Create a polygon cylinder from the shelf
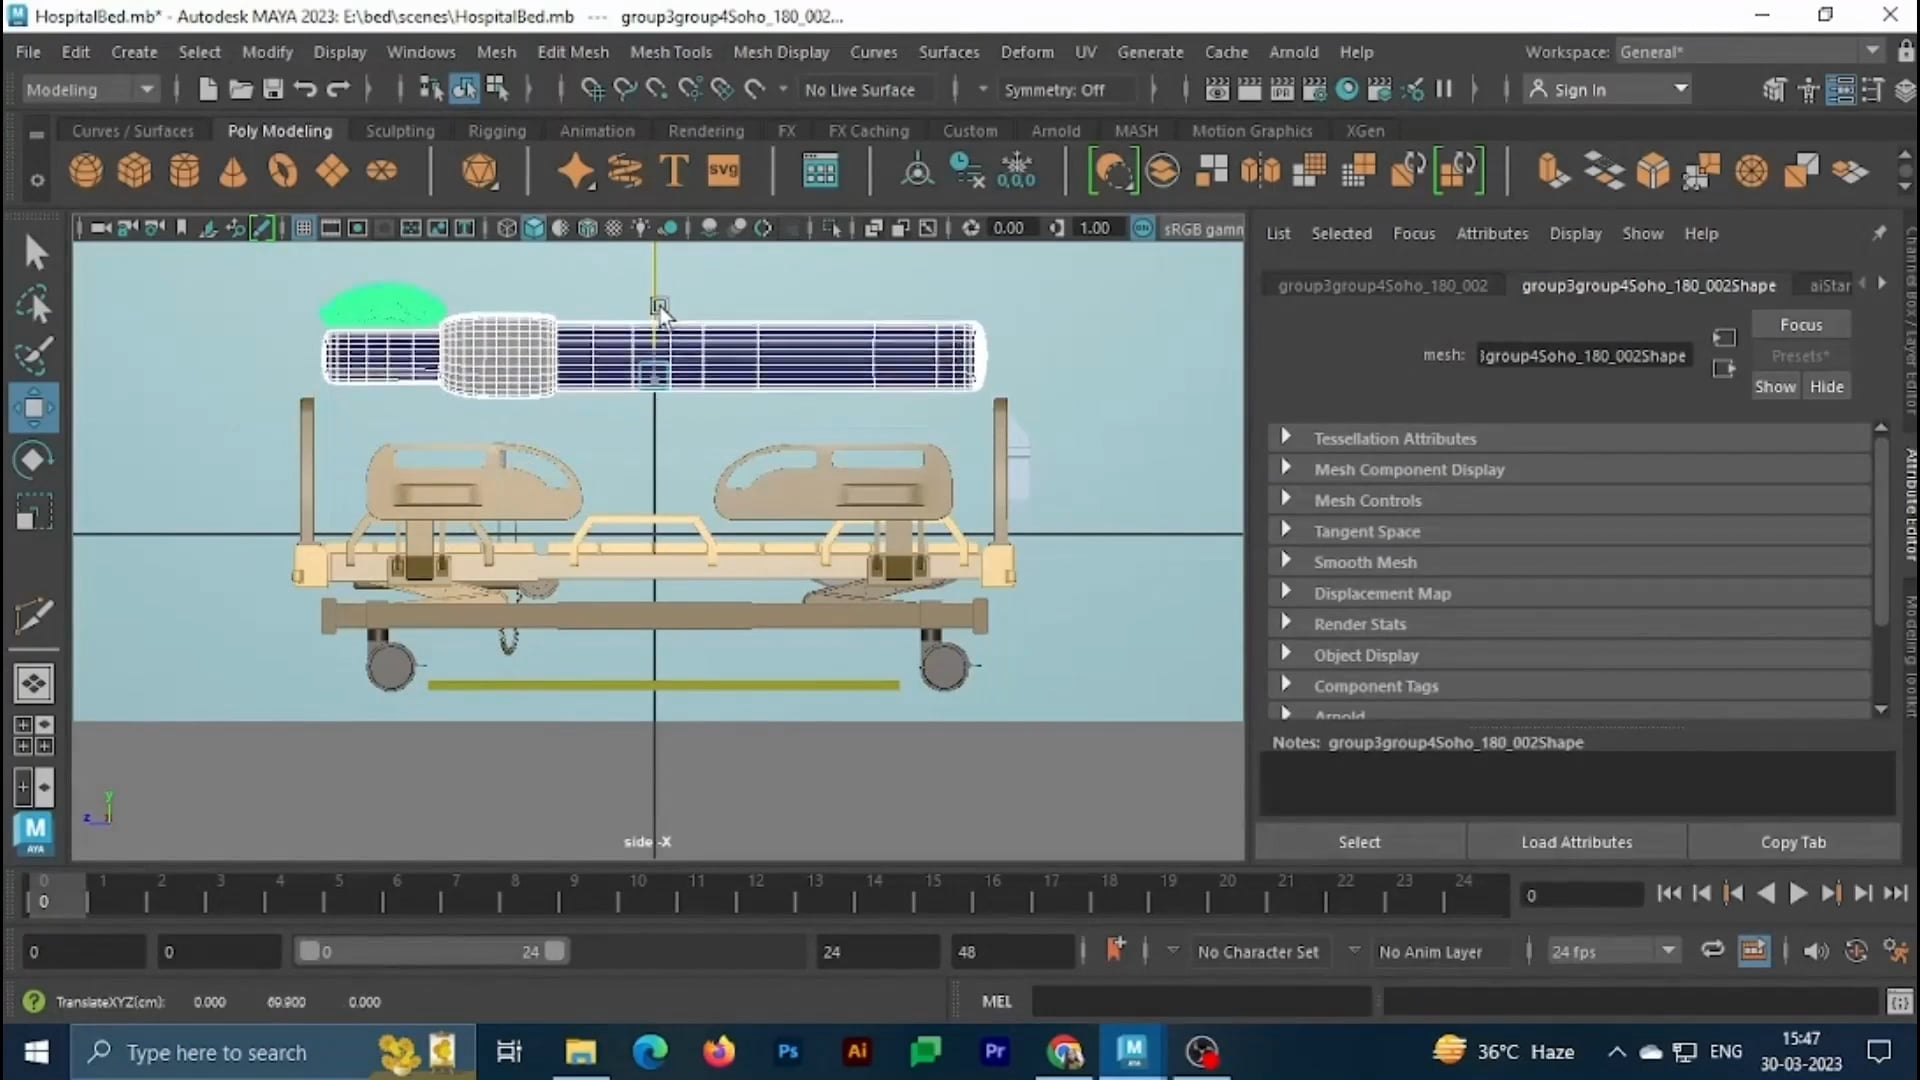1920x1080 pixels. pos(184,170)
